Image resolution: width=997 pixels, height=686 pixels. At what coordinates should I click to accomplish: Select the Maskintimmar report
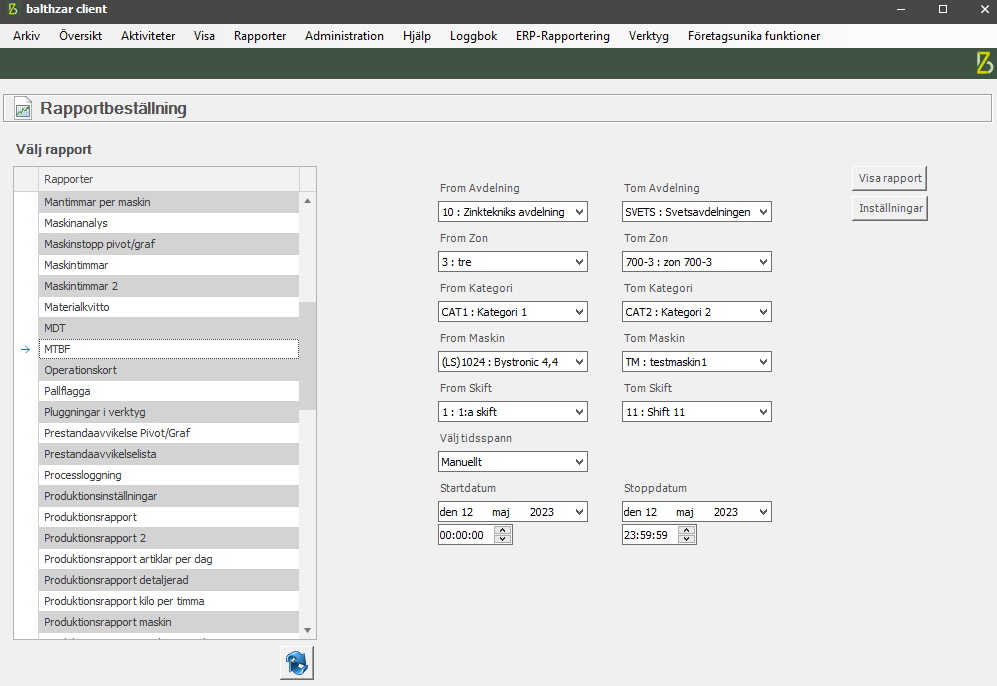(168, 265)
